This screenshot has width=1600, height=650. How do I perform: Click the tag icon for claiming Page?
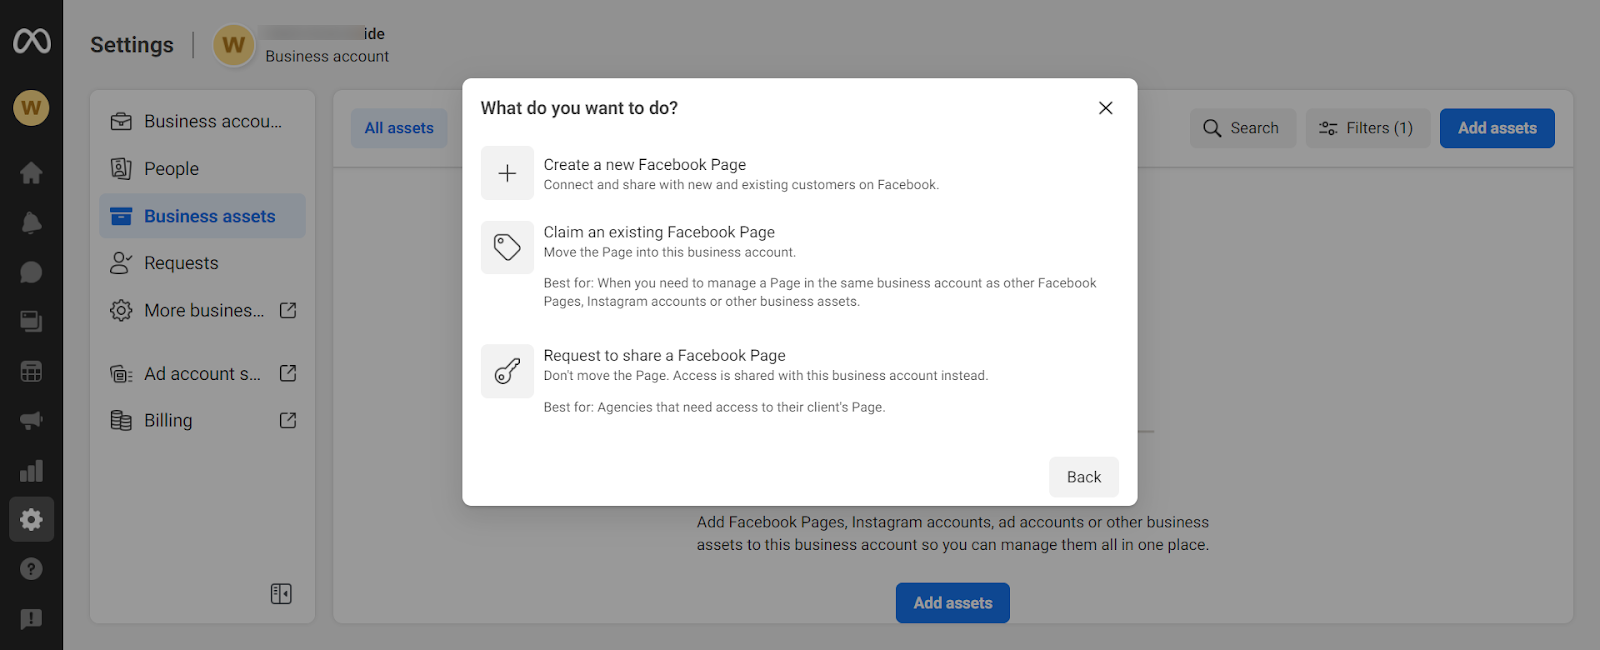pyautogui.click(x=507, y=247)
